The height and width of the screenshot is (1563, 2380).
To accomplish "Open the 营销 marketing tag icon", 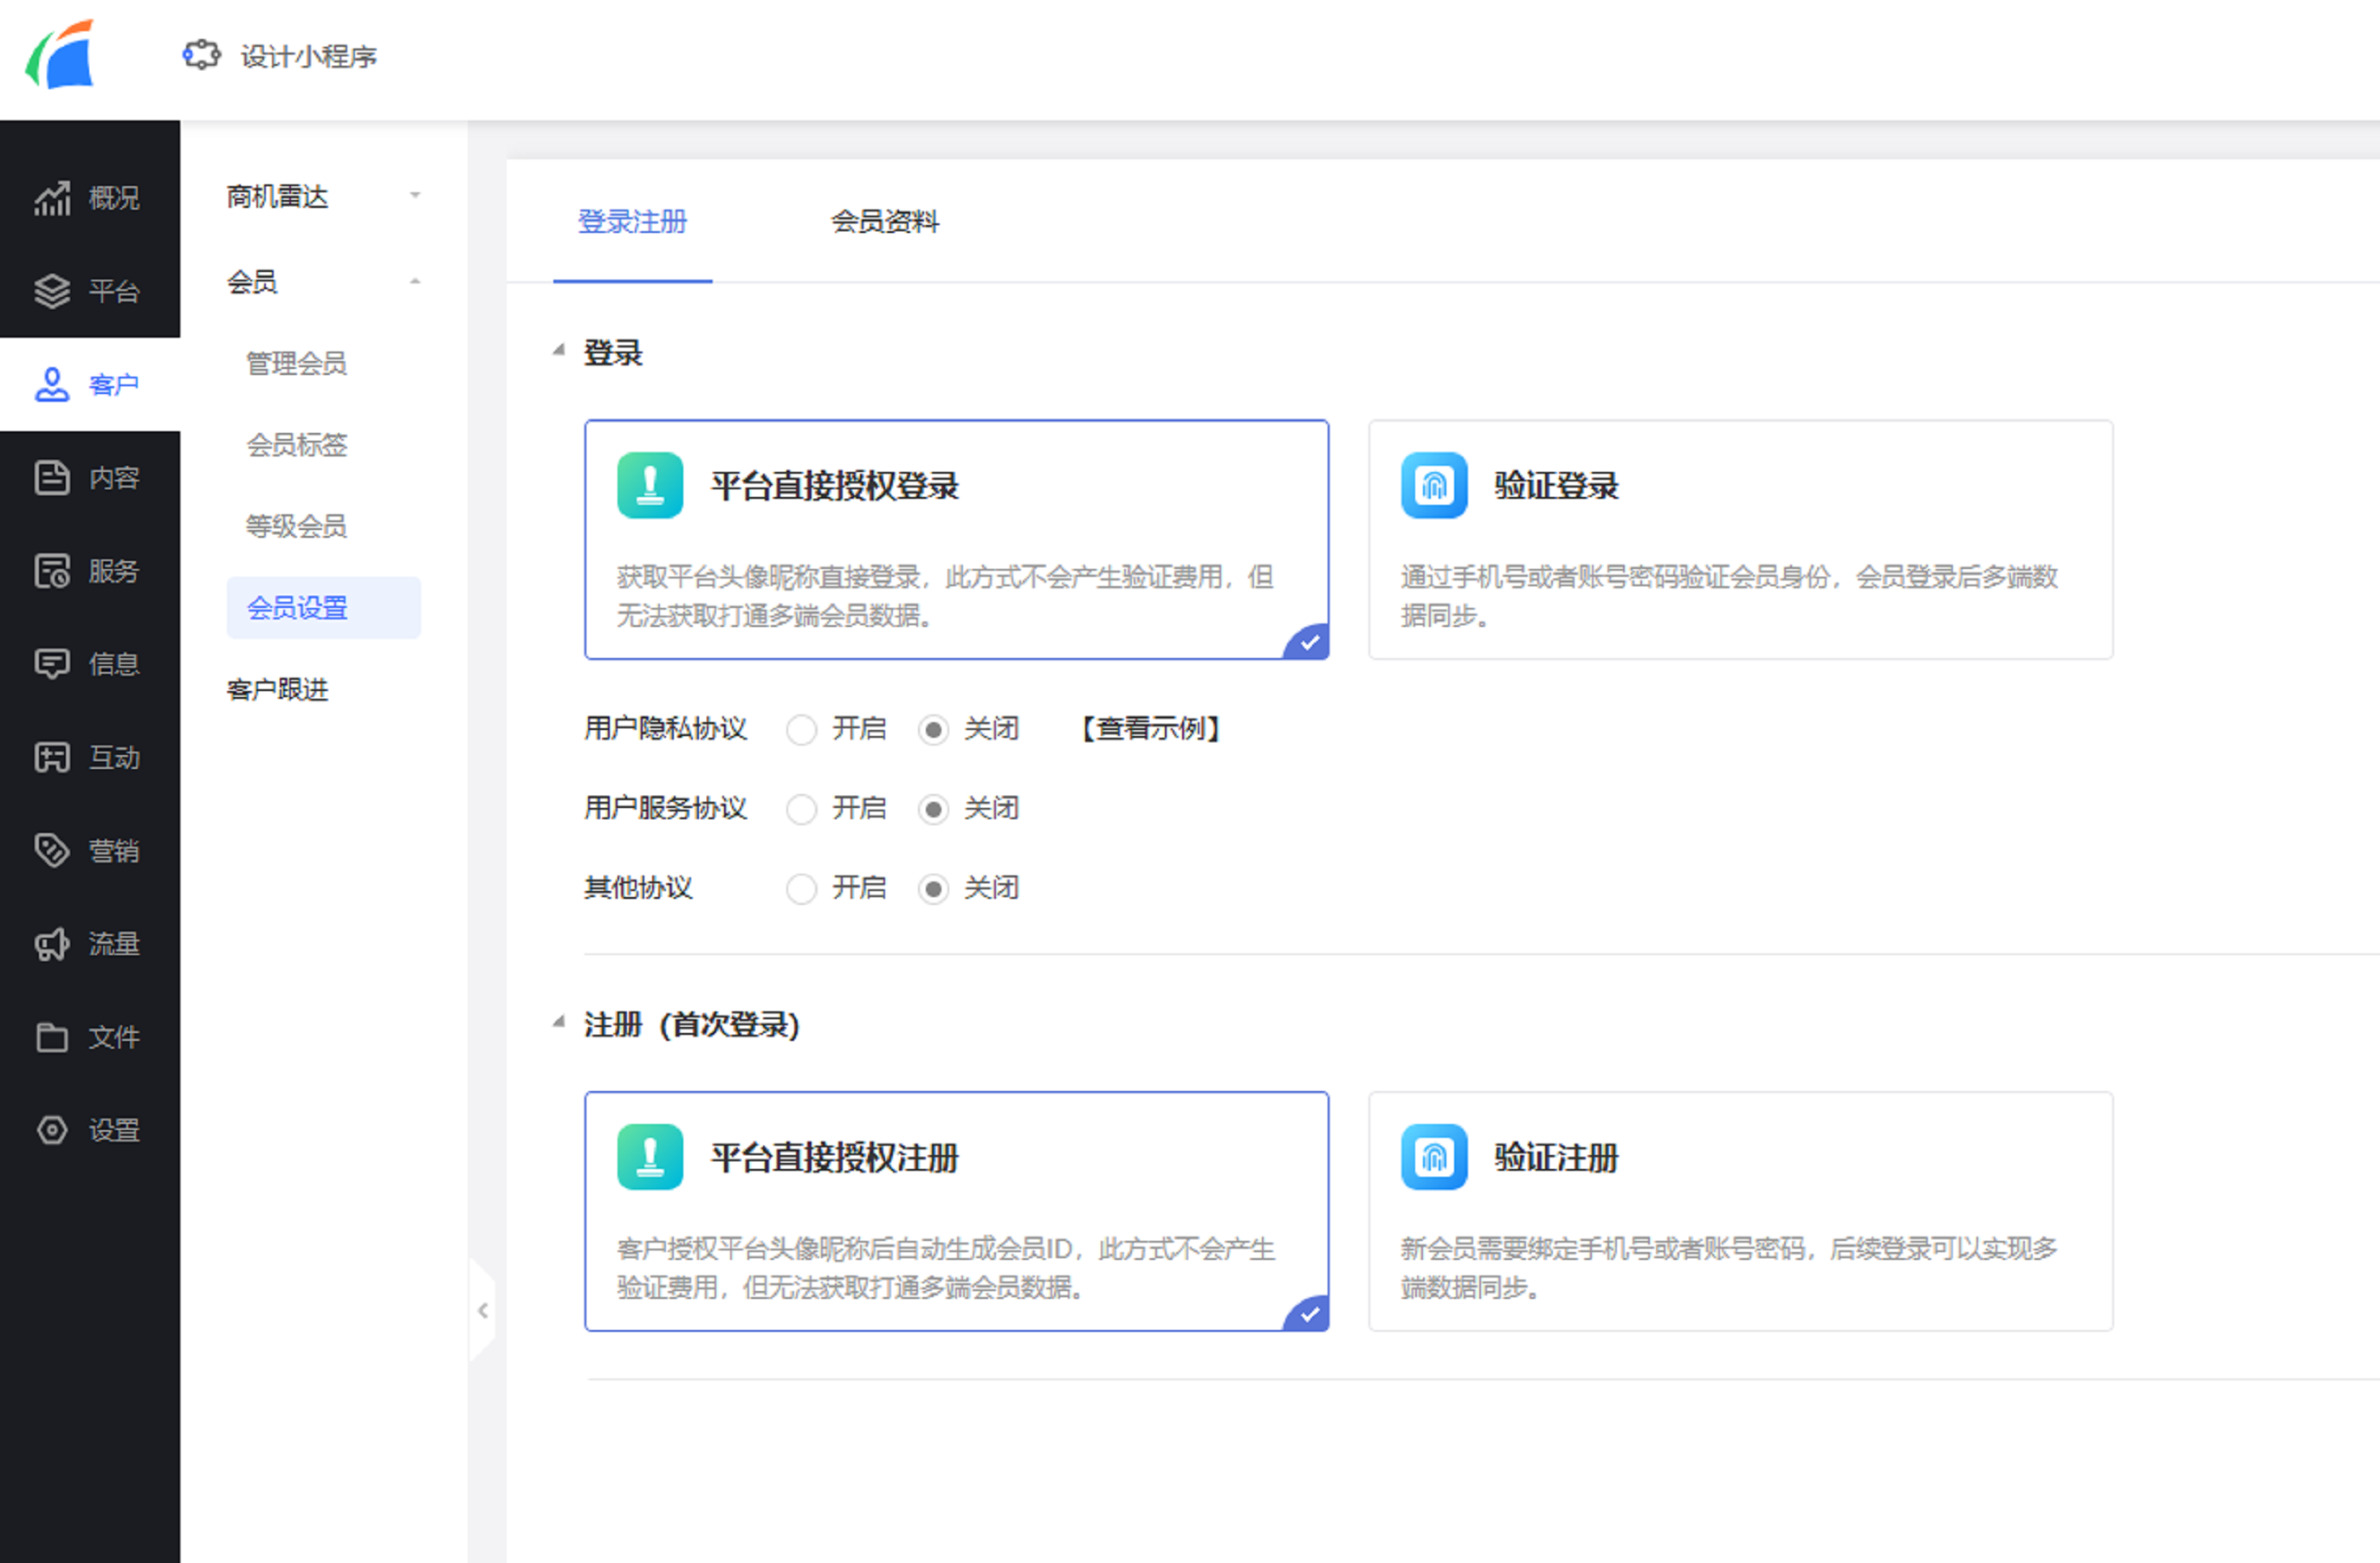I will (52, 850).
